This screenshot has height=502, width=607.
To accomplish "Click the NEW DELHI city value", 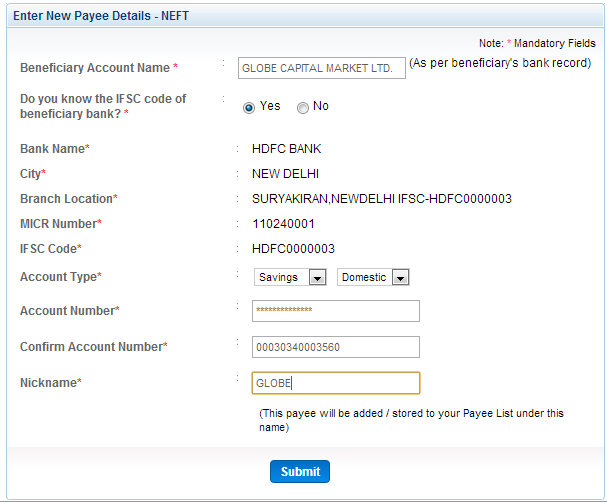I will 285,174.
